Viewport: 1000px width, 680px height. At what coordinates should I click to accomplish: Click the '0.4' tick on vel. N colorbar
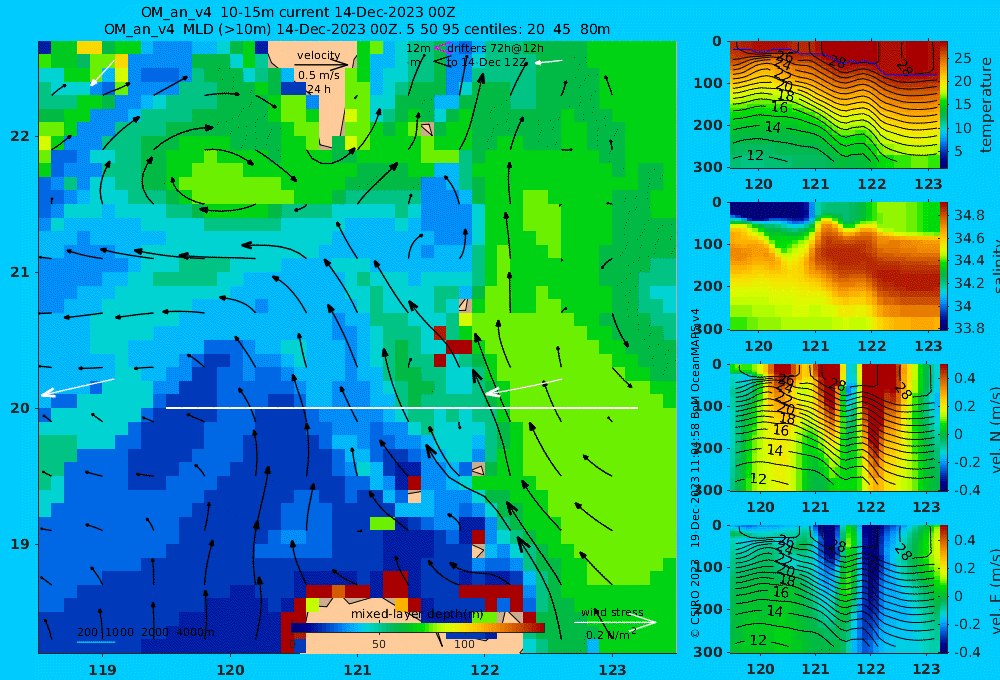point(965,378)
